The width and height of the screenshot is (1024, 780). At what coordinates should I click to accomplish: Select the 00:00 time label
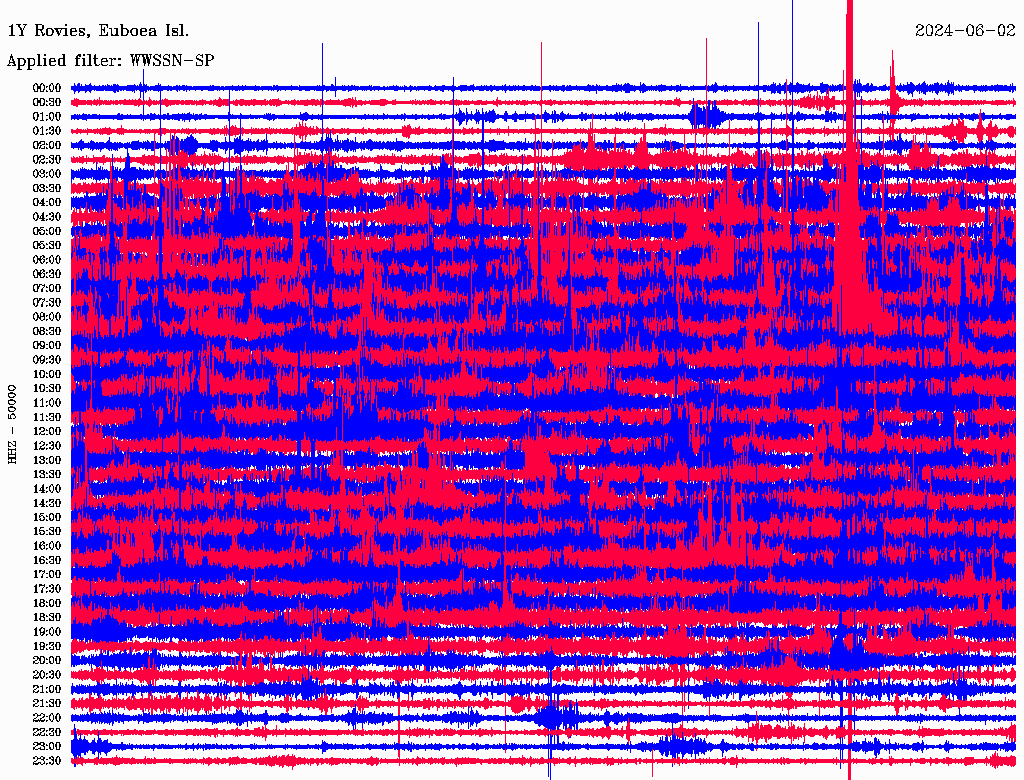47,88
